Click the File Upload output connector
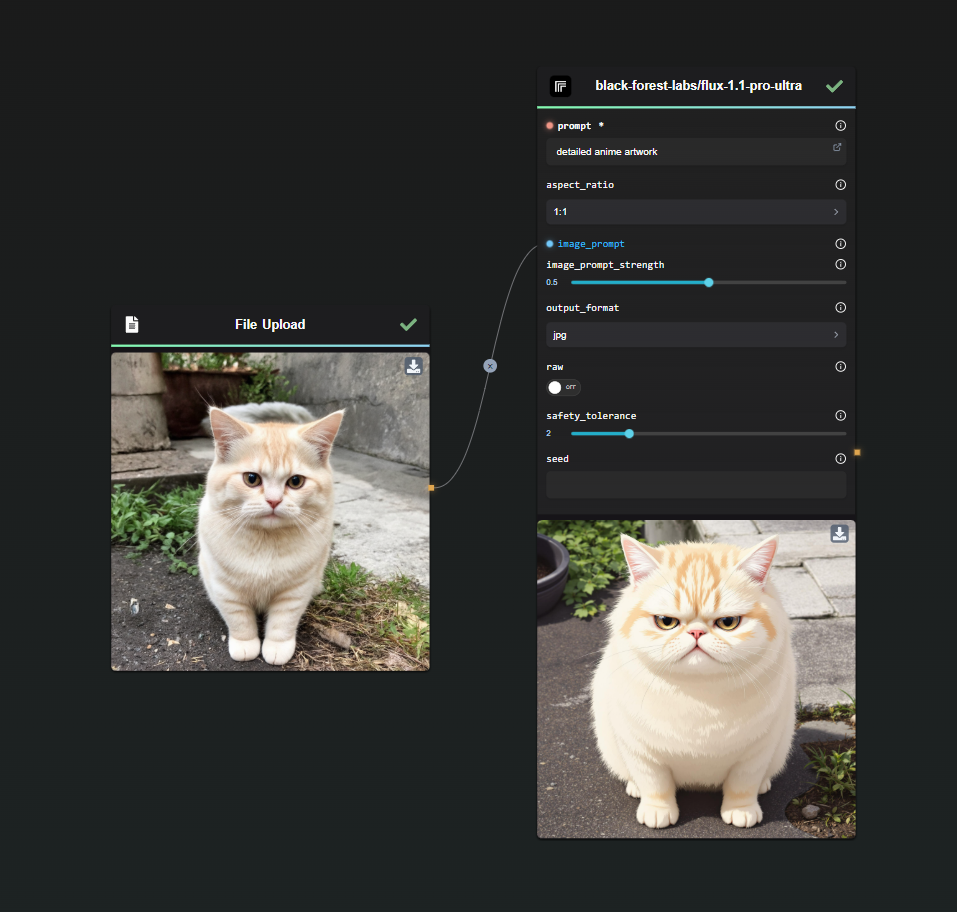This screenshot has height=912, width=957. point(432,488)
